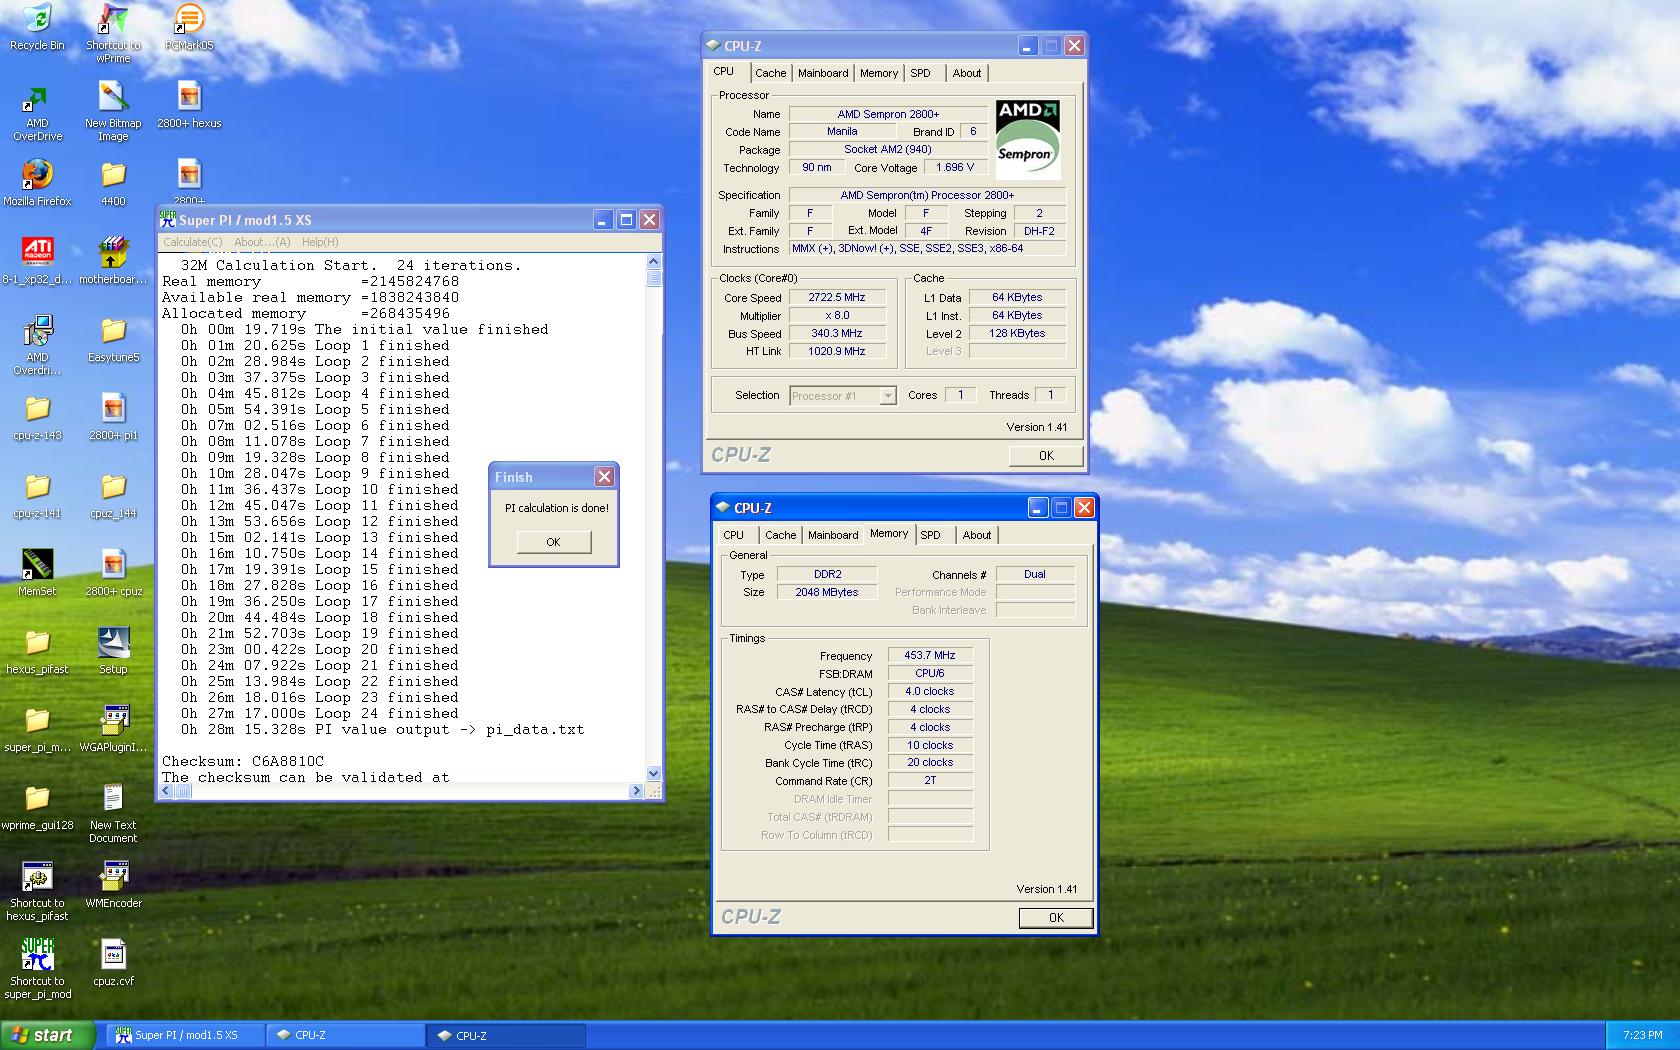Viewport: 1680px width, 1050px height.
Task: Launch MemSet desktop icon
Action: click(x=37, y=573)
